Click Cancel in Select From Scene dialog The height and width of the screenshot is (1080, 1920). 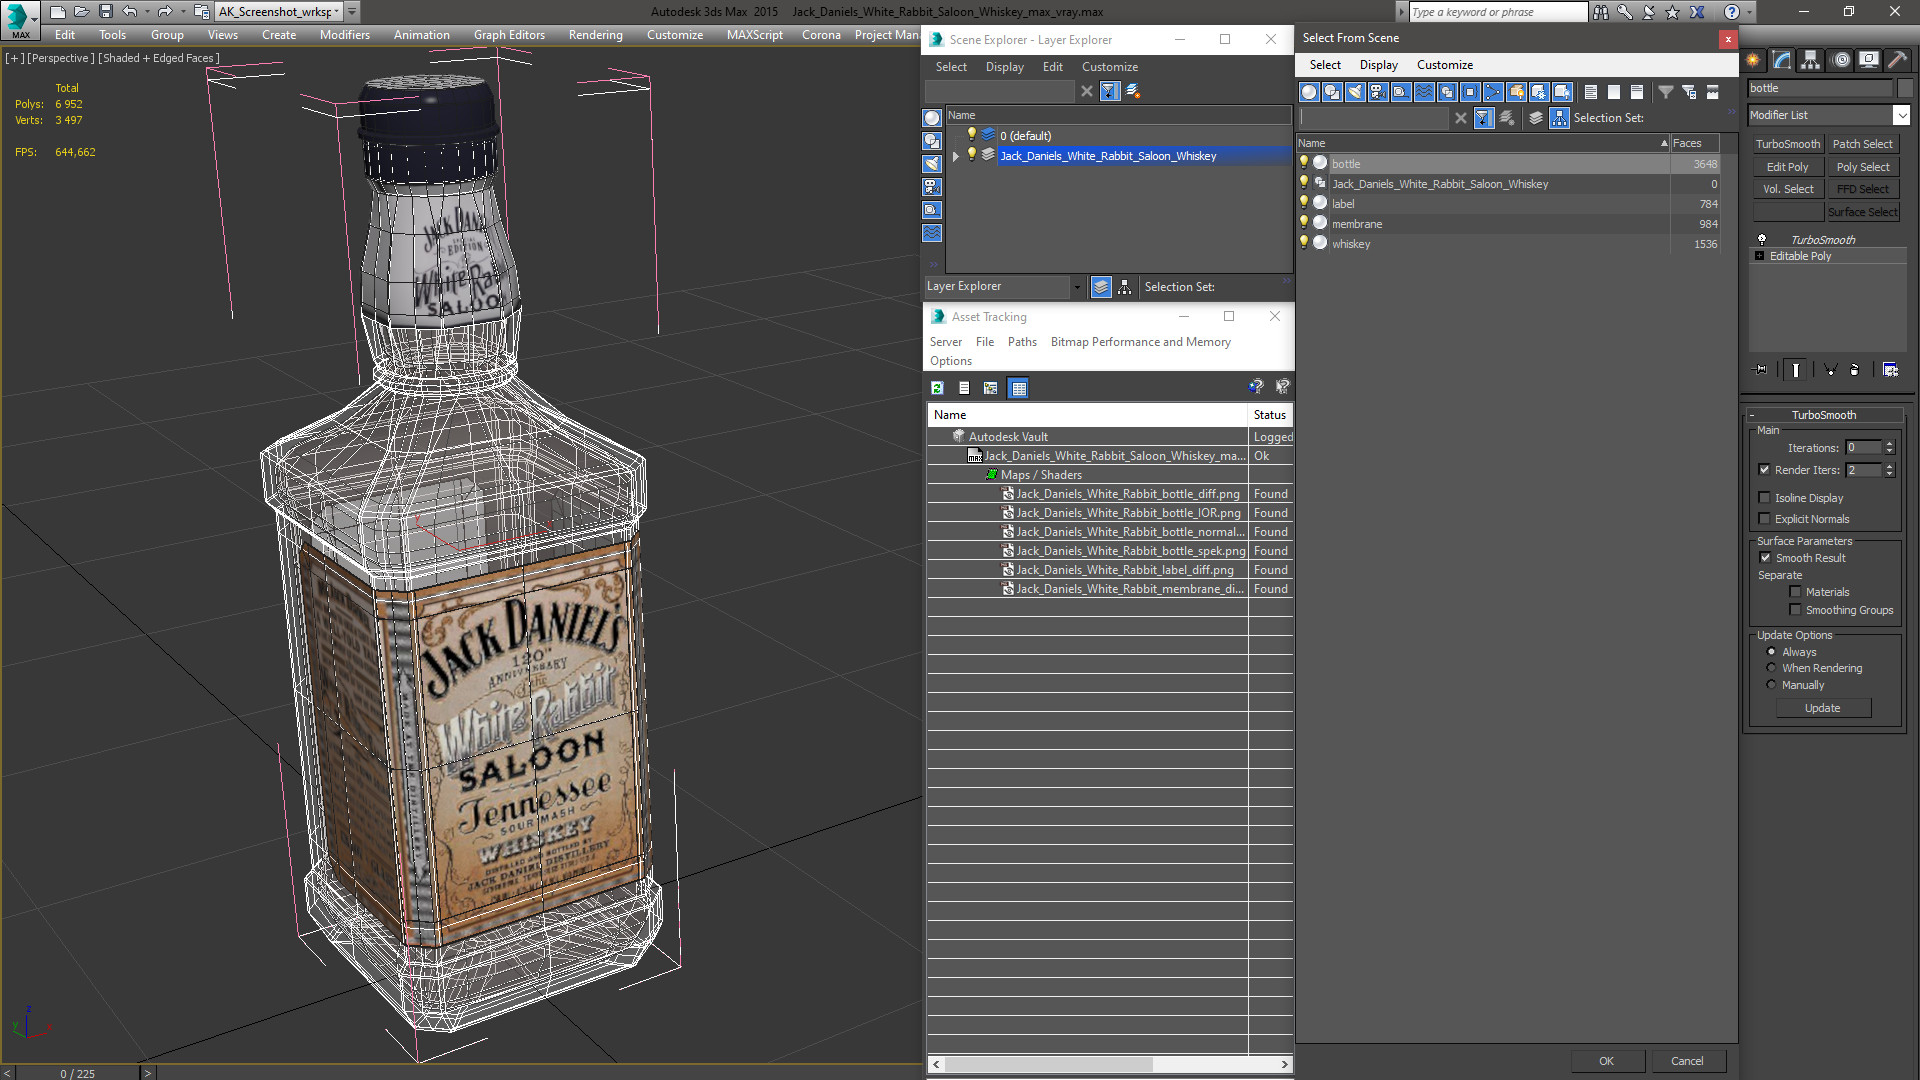tap(1687, 1061)
